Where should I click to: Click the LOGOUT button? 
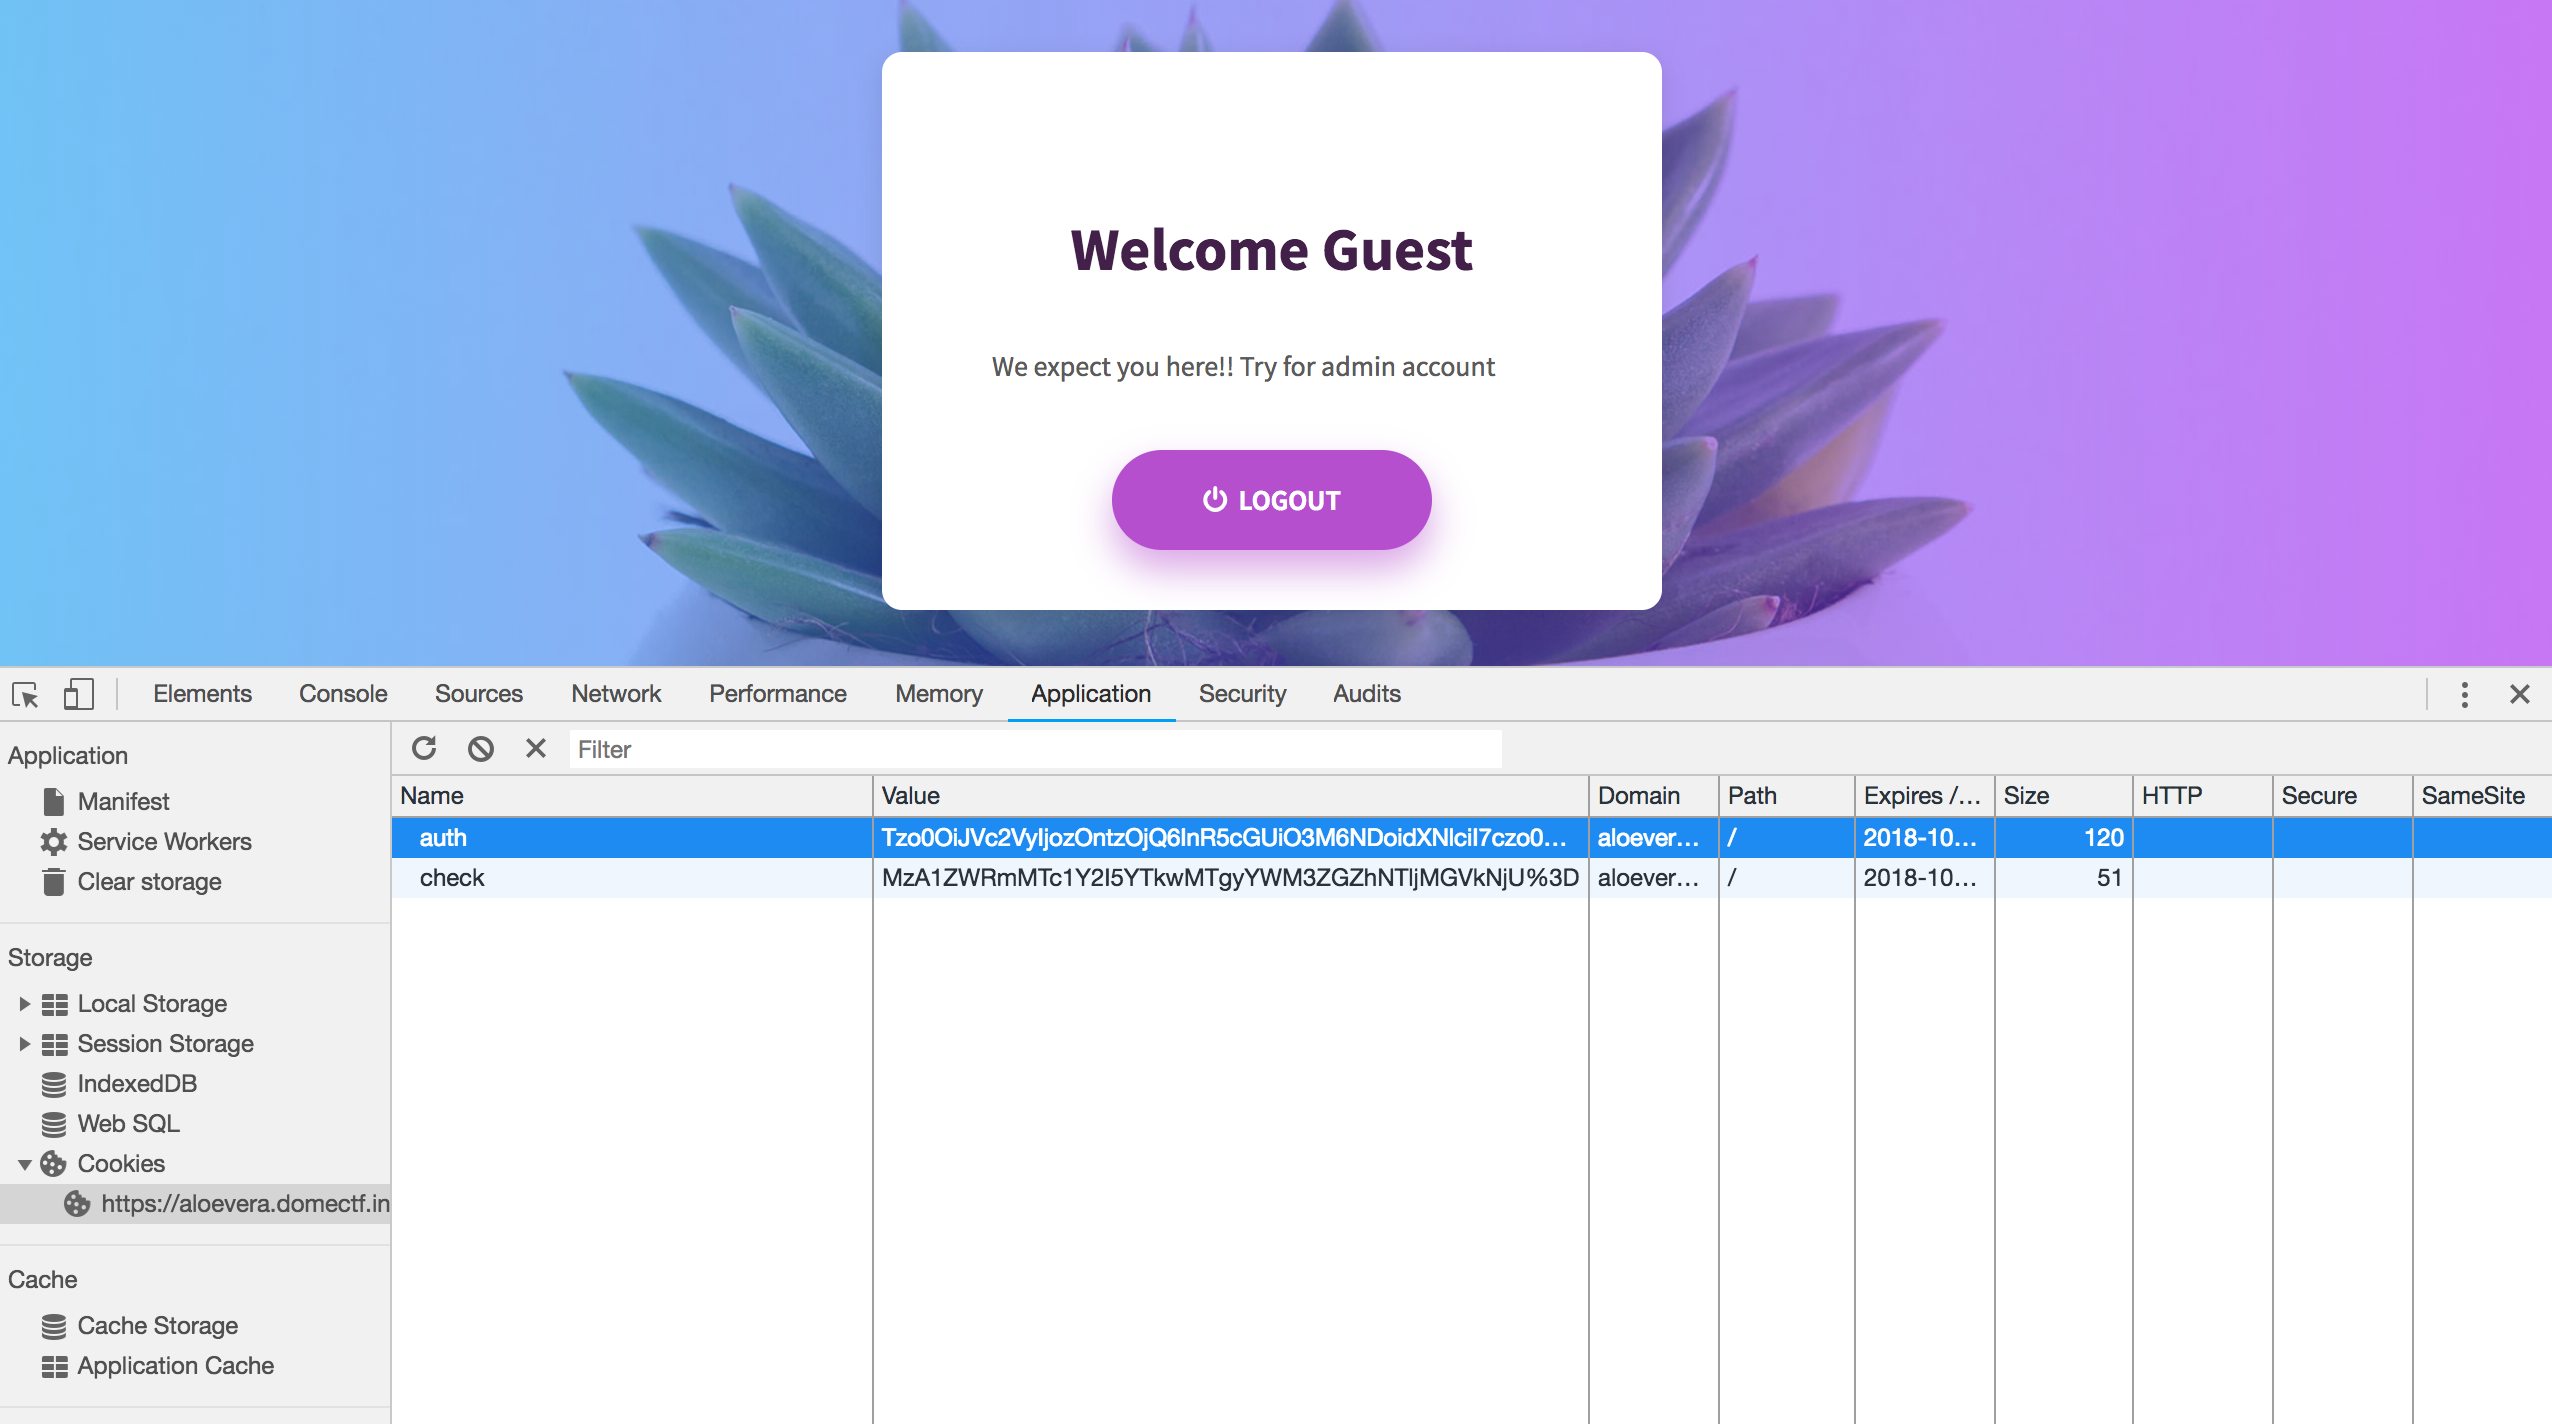1271,500
